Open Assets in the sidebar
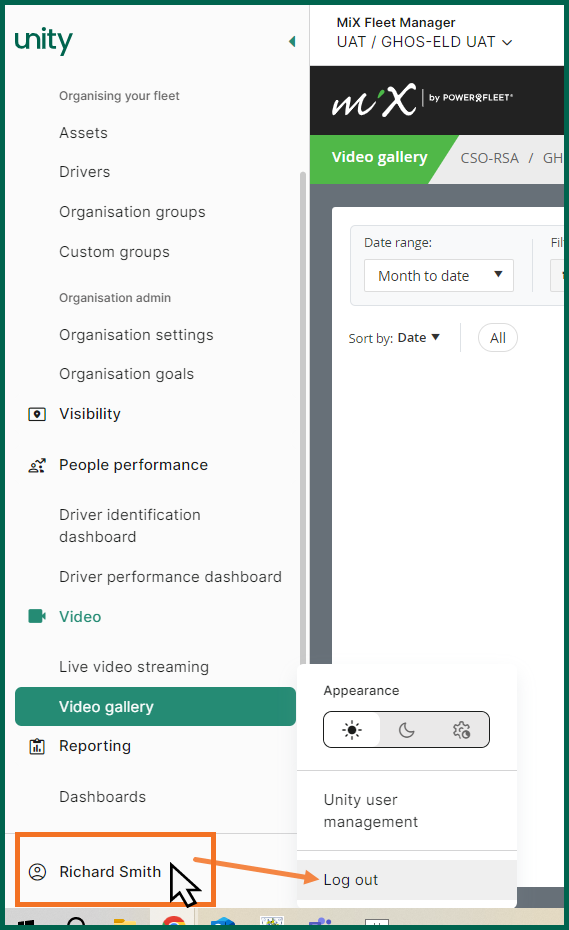This screenshot has width=569, height=930. pos(83,133)
